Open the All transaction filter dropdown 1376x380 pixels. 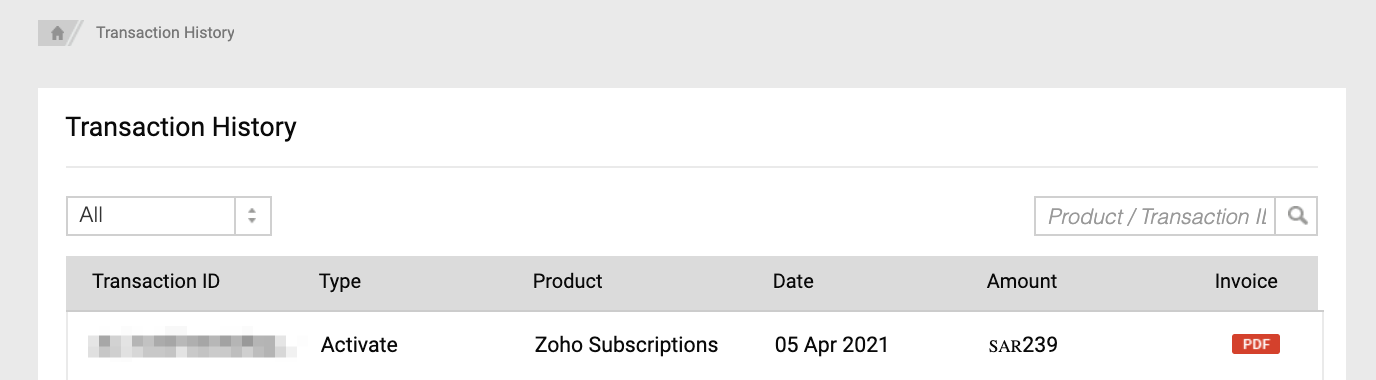(169, 215)
